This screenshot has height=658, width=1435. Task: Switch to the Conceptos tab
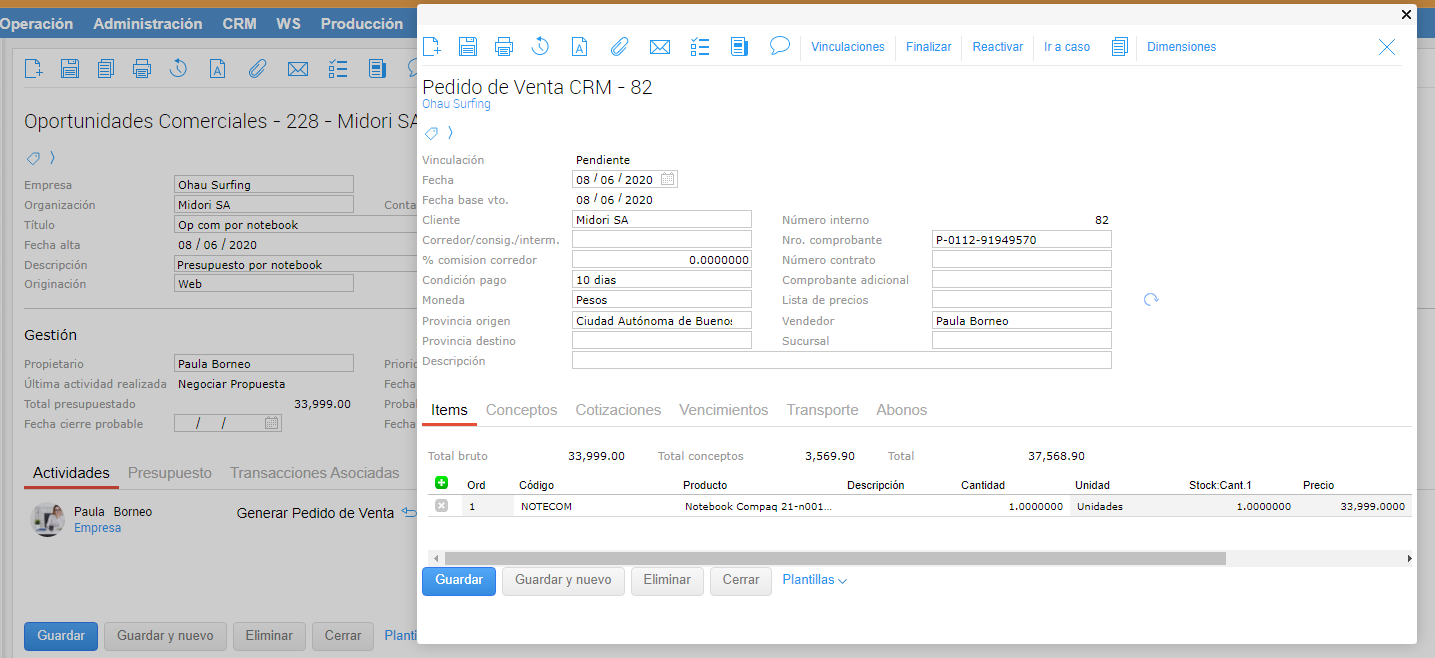pos(521,410)
